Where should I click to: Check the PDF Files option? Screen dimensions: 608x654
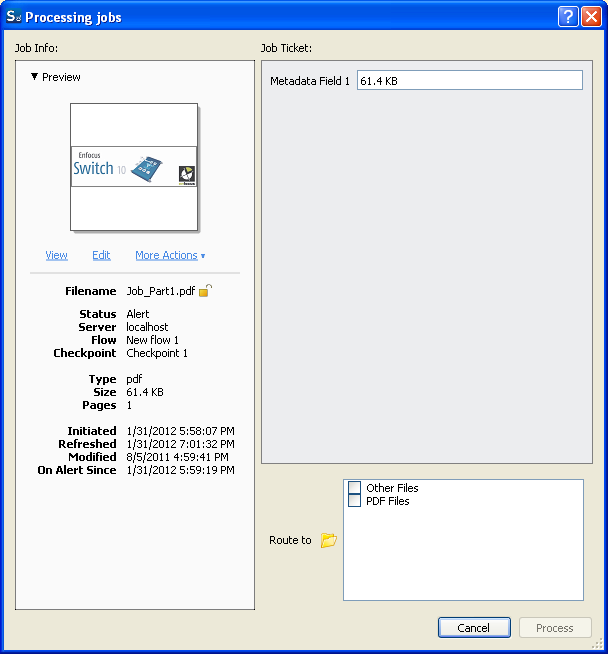click(x=354, y=501)
